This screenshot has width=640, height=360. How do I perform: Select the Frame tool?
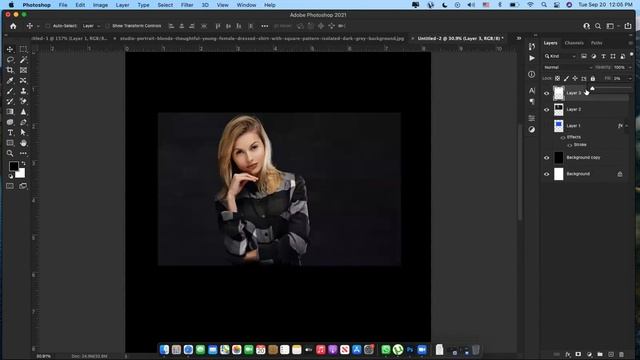point(23,70)
